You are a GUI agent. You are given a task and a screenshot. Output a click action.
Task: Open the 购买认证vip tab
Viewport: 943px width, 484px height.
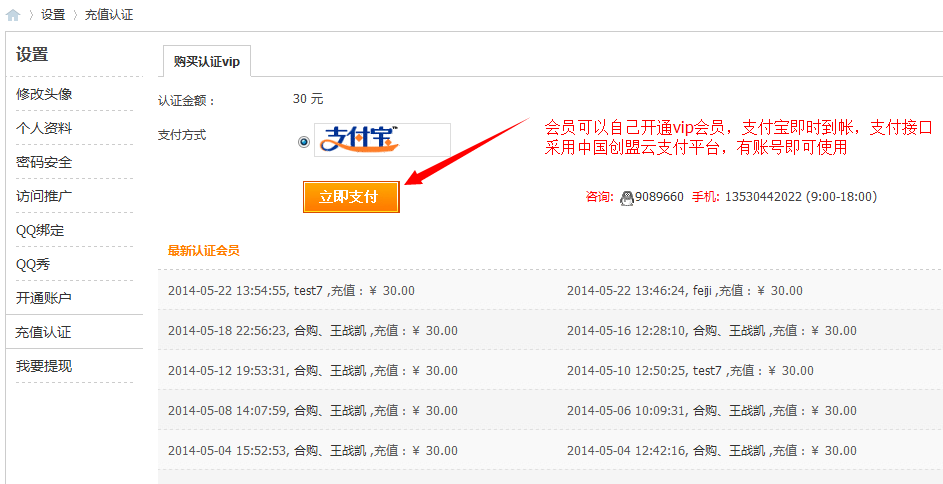[207, 61]
